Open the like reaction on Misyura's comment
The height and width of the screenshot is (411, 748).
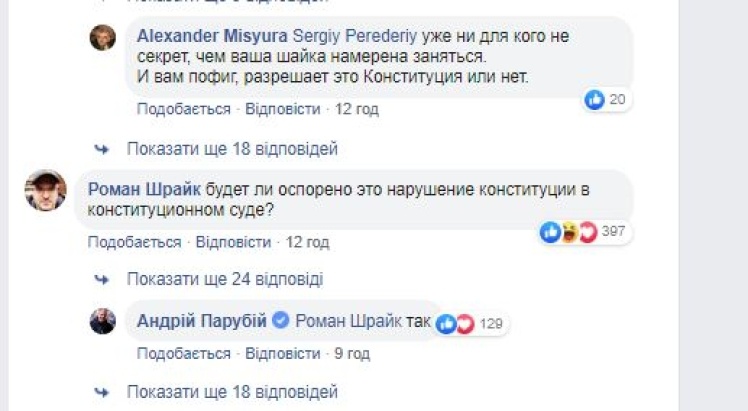click(594, 99)
